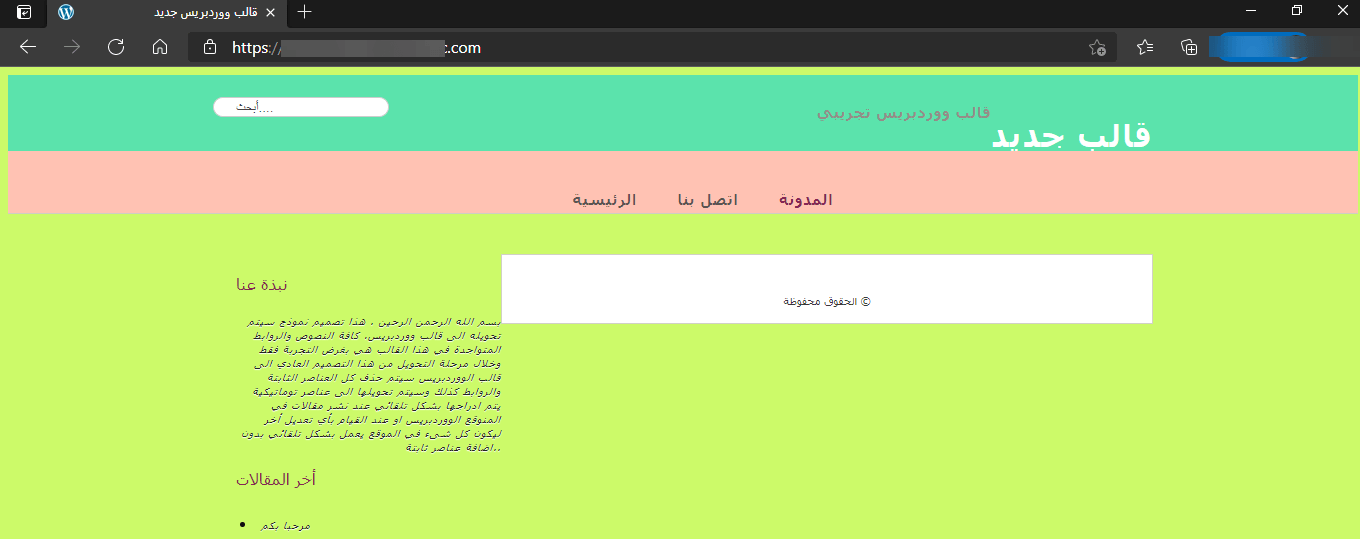Click the site title قالب جديد
This screenshot has width=1360, height=539.
click(x=1071, y=136)
